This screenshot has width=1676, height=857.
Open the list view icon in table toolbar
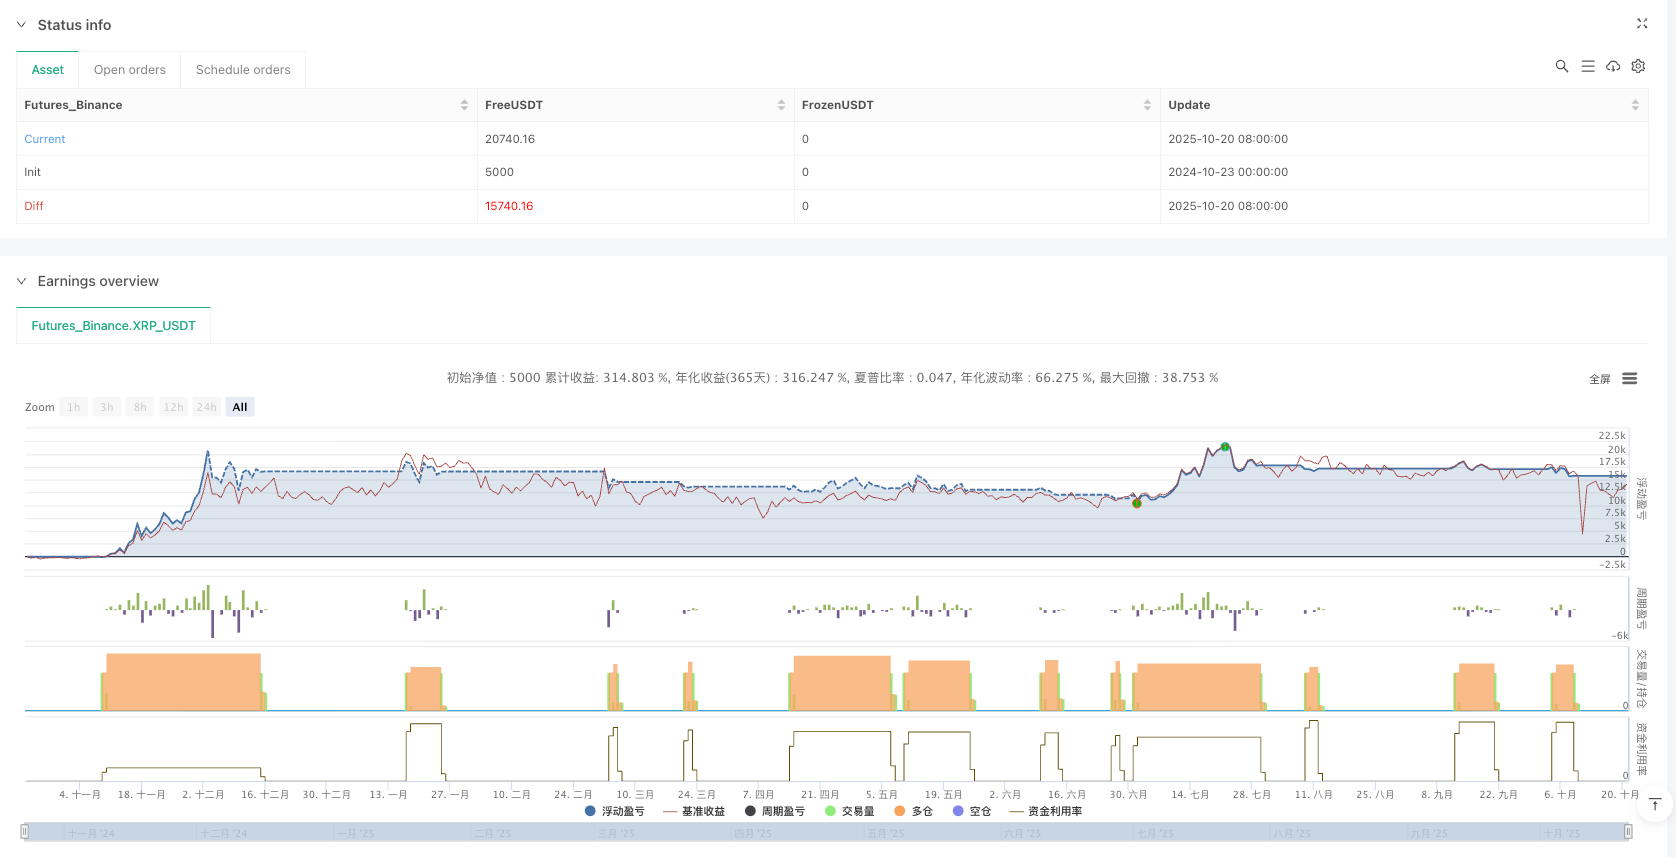click(x=1587, y=66)
